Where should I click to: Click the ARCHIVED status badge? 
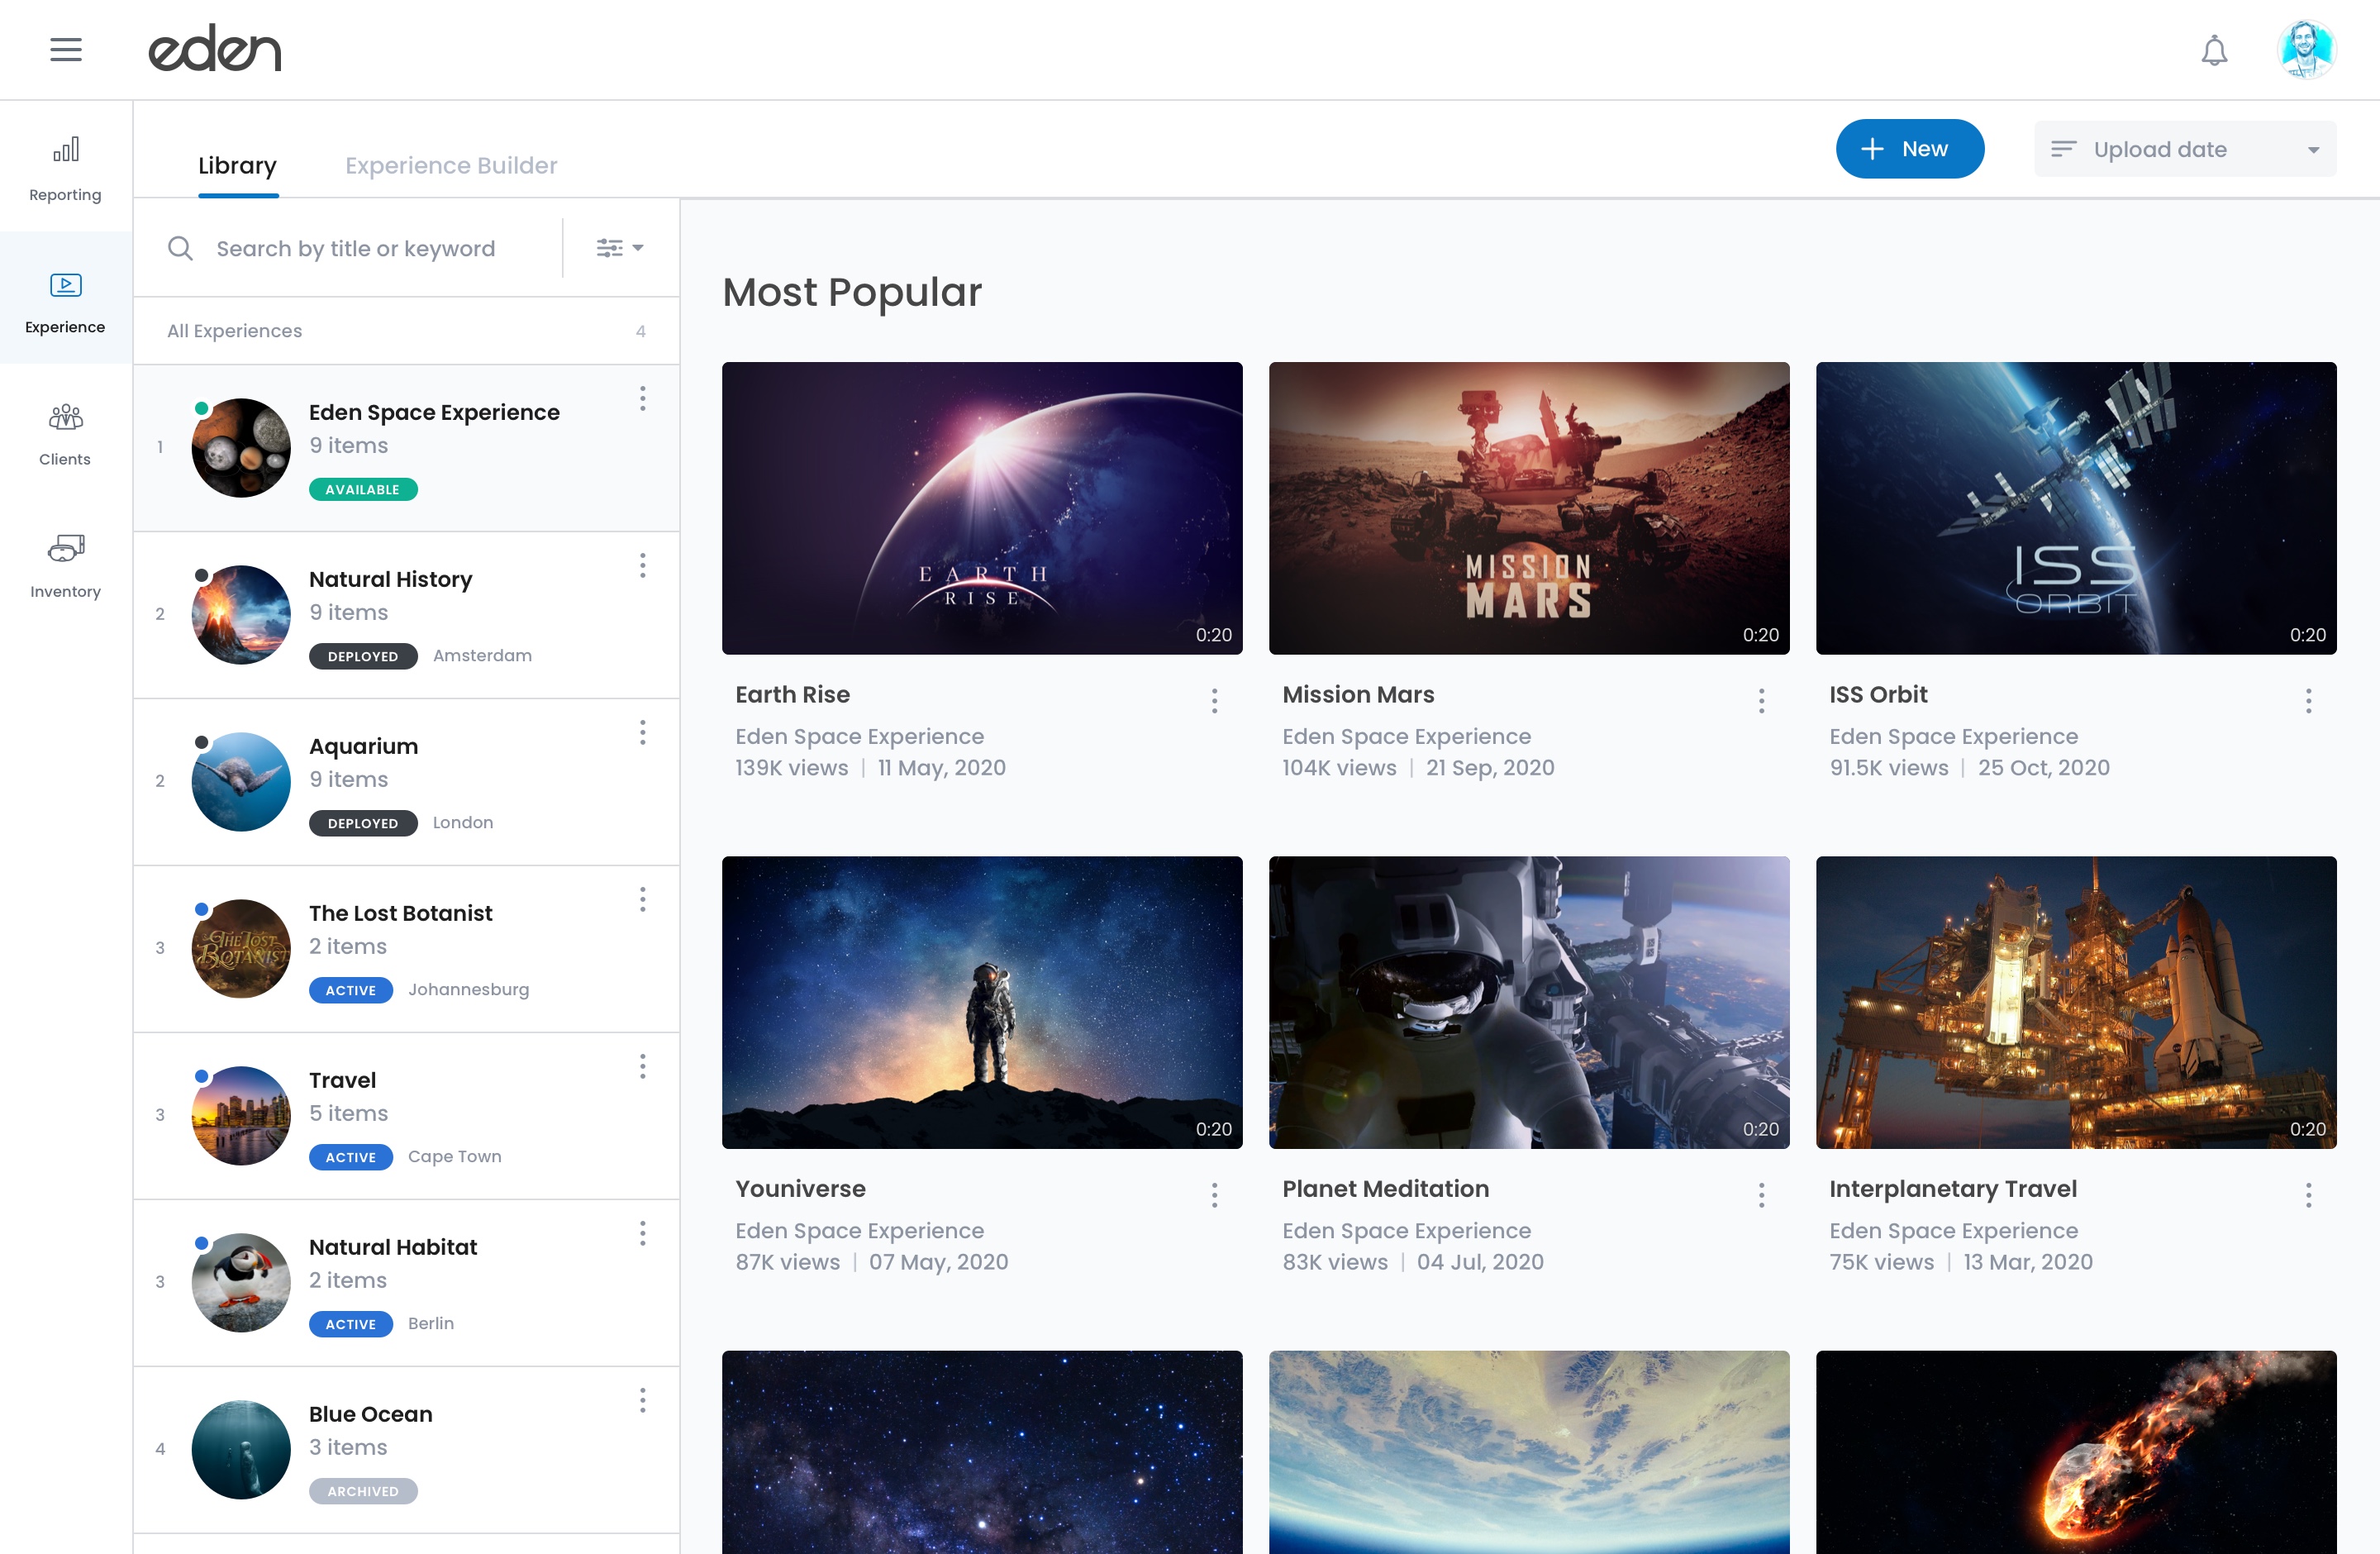coord(363,1491)
